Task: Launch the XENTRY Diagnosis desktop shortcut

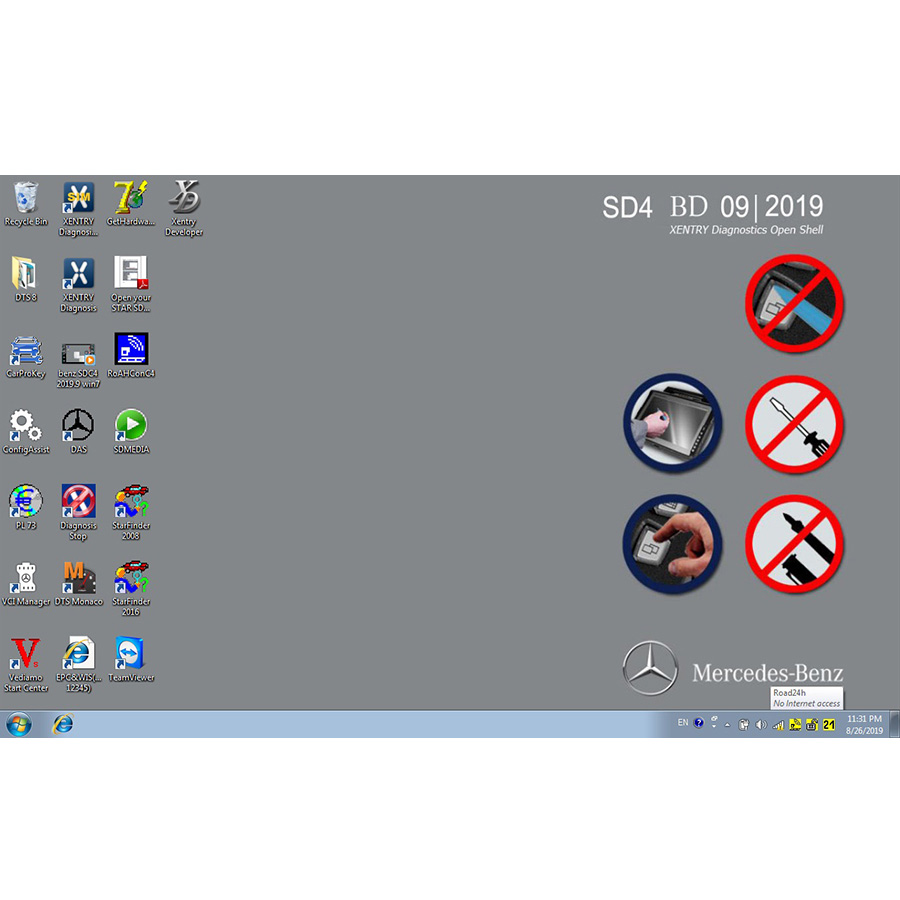Action: [78, 275]
